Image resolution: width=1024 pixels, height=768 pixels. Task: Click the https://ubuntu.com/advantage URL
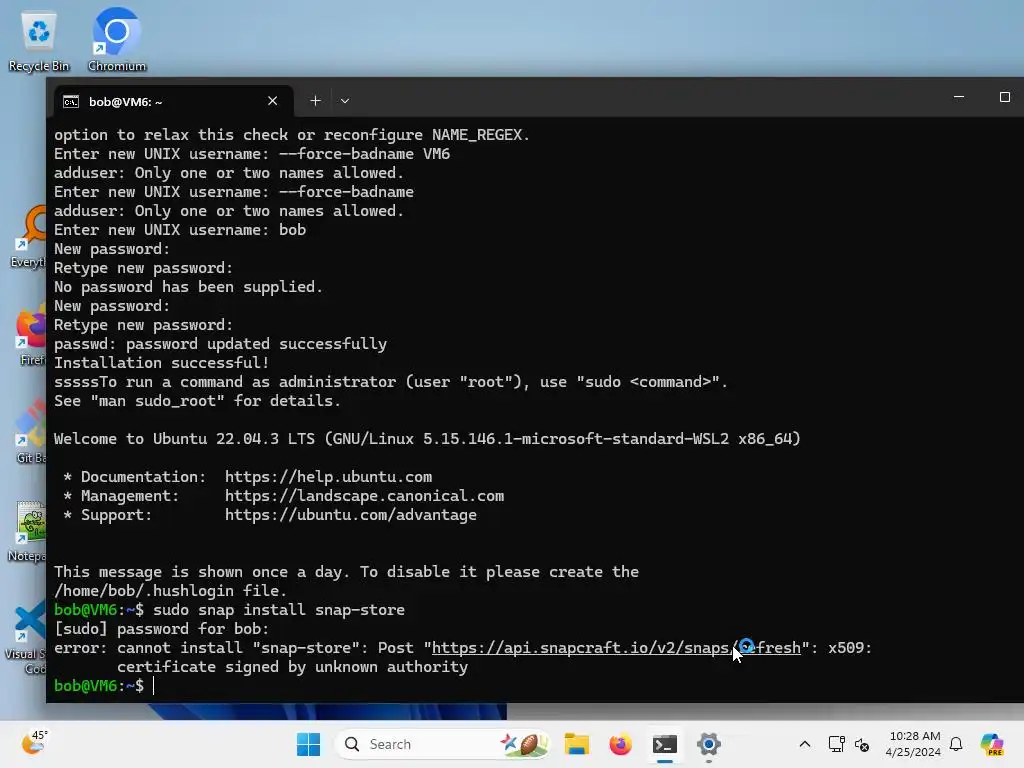[351, 515]
